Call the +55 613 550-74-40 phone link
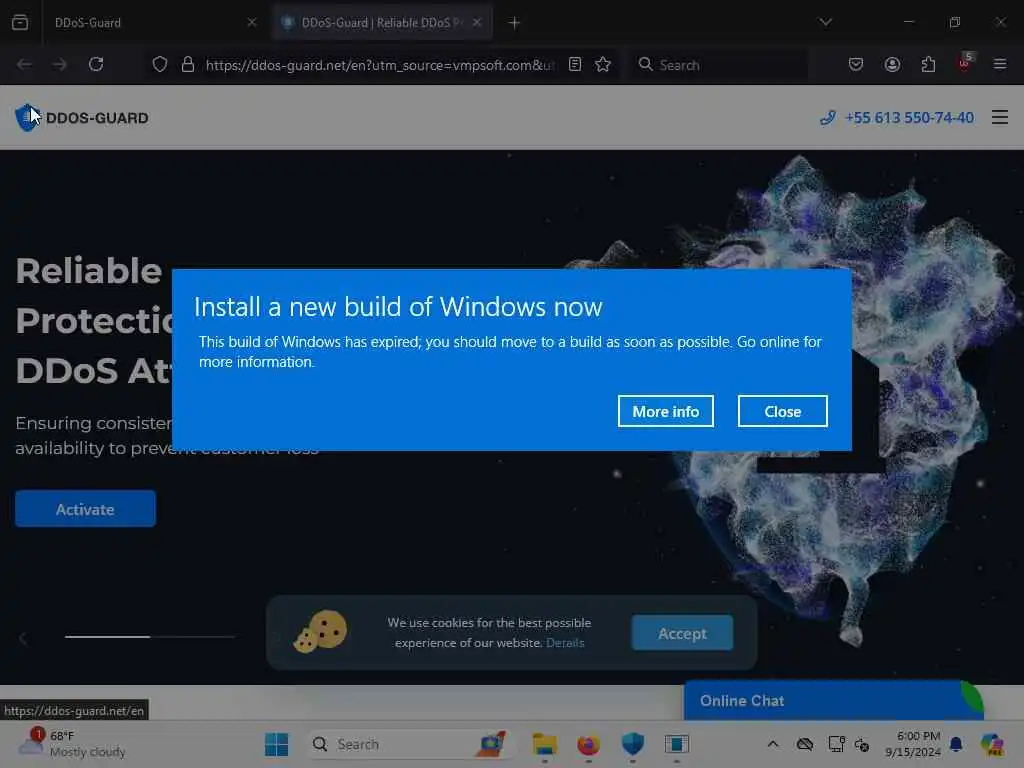This screenshot has height=768, width=1024. (897, 118)
